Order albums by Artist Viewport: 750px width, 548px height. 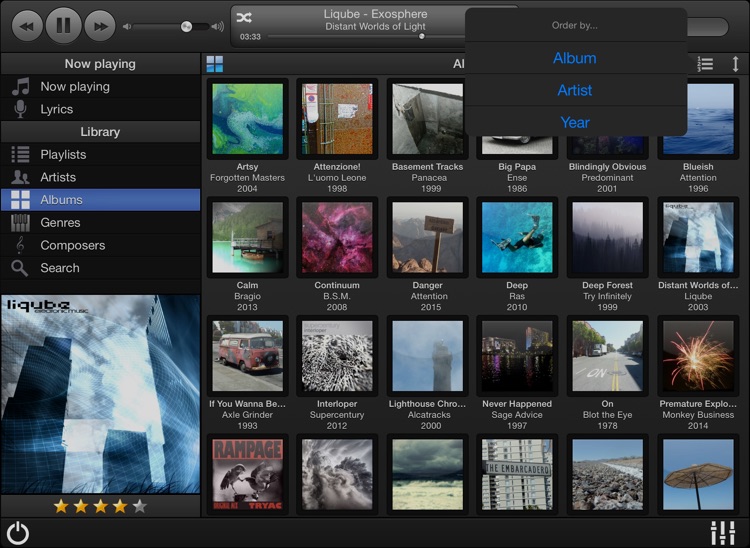click(575, 90)
